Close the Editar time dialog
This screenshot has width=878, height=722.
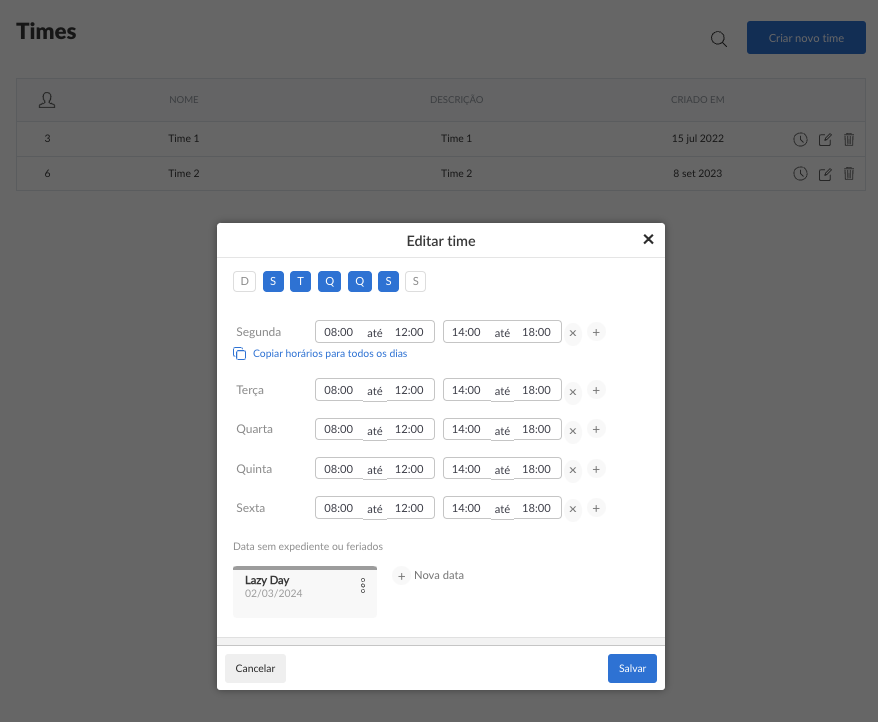(x=648, y=239)
